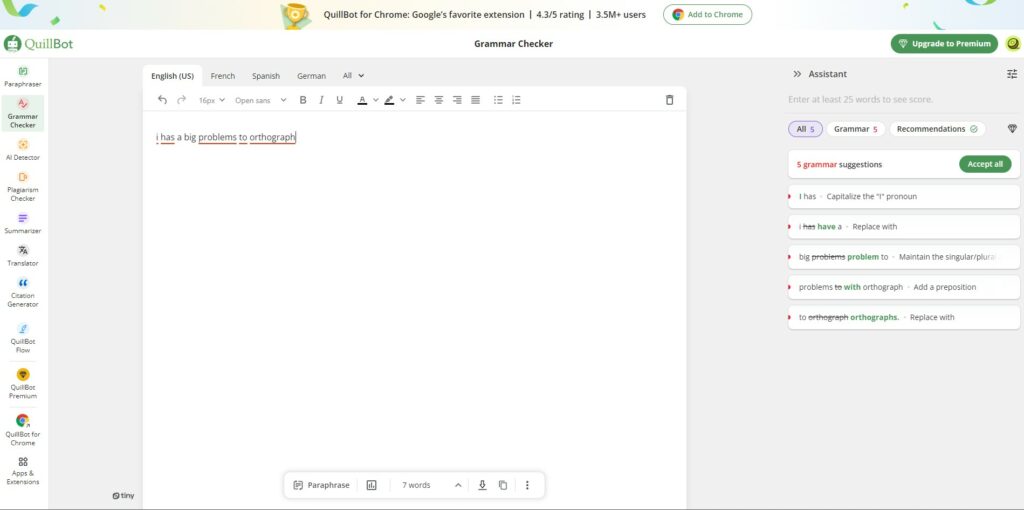Image resolution: width=1024 pixels, height=510 pixels.
Task: Accept all grammar suggestions
Action: tap(985, 164)
